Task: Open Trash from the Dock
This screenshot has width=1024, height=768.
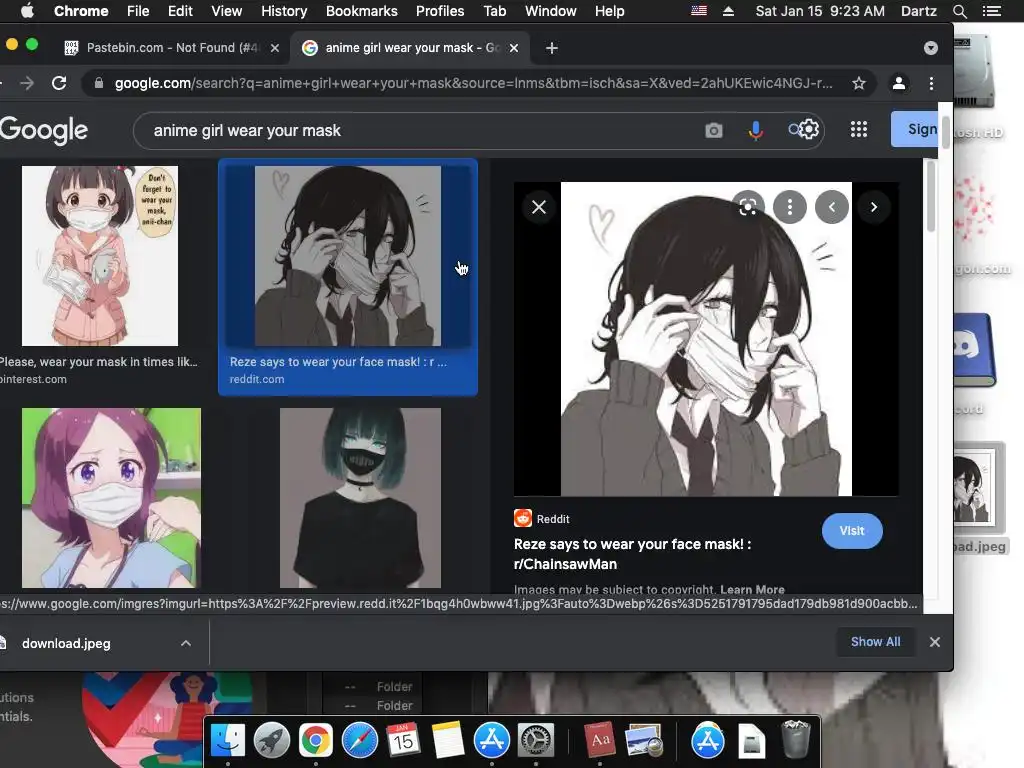Action: 795,739
